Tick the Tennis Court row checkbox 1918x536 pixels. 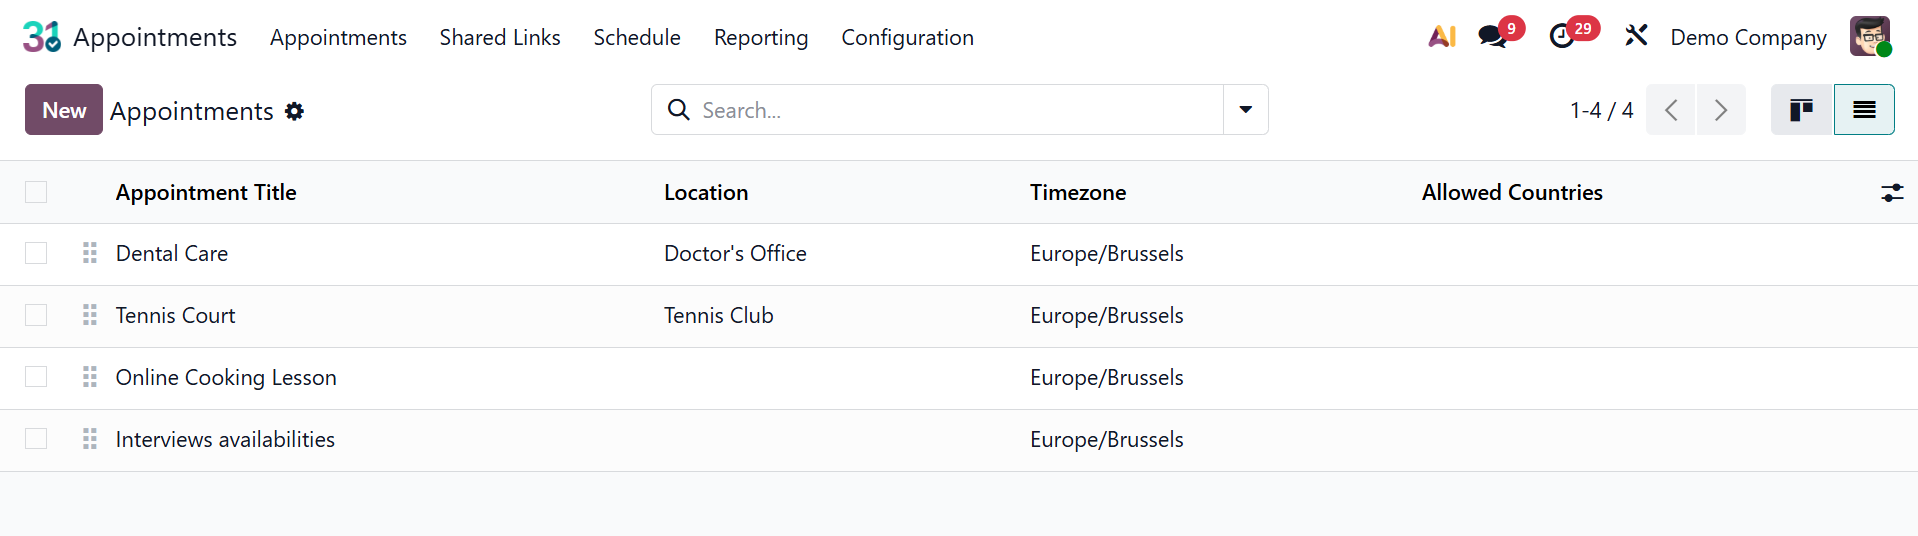pos(36,316)
